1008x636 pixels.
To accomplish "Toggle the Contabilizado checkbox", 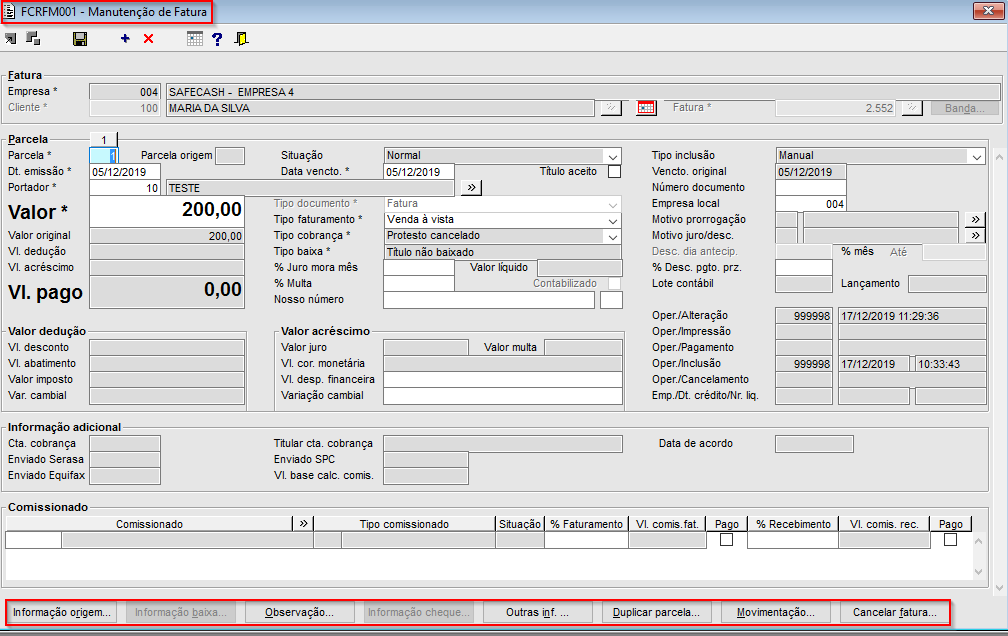I will [x=615, y=284].
